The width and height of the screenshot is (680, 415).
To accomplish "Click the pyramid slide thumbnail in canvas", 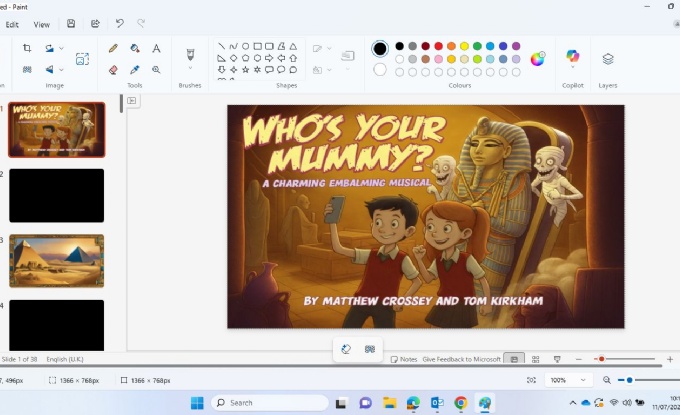I will (57, 261).
